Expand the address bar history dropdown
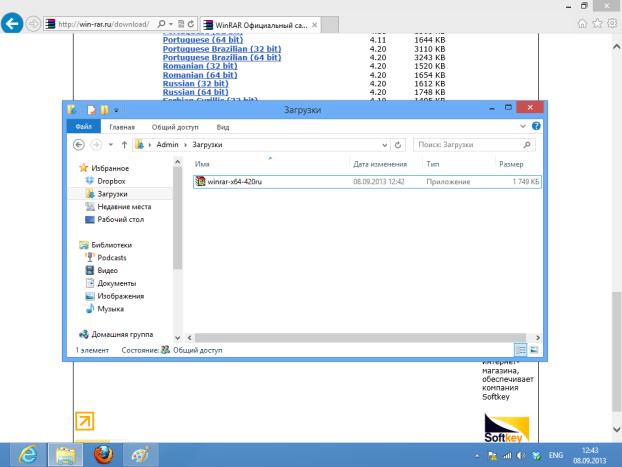 [x=384, y=145]
